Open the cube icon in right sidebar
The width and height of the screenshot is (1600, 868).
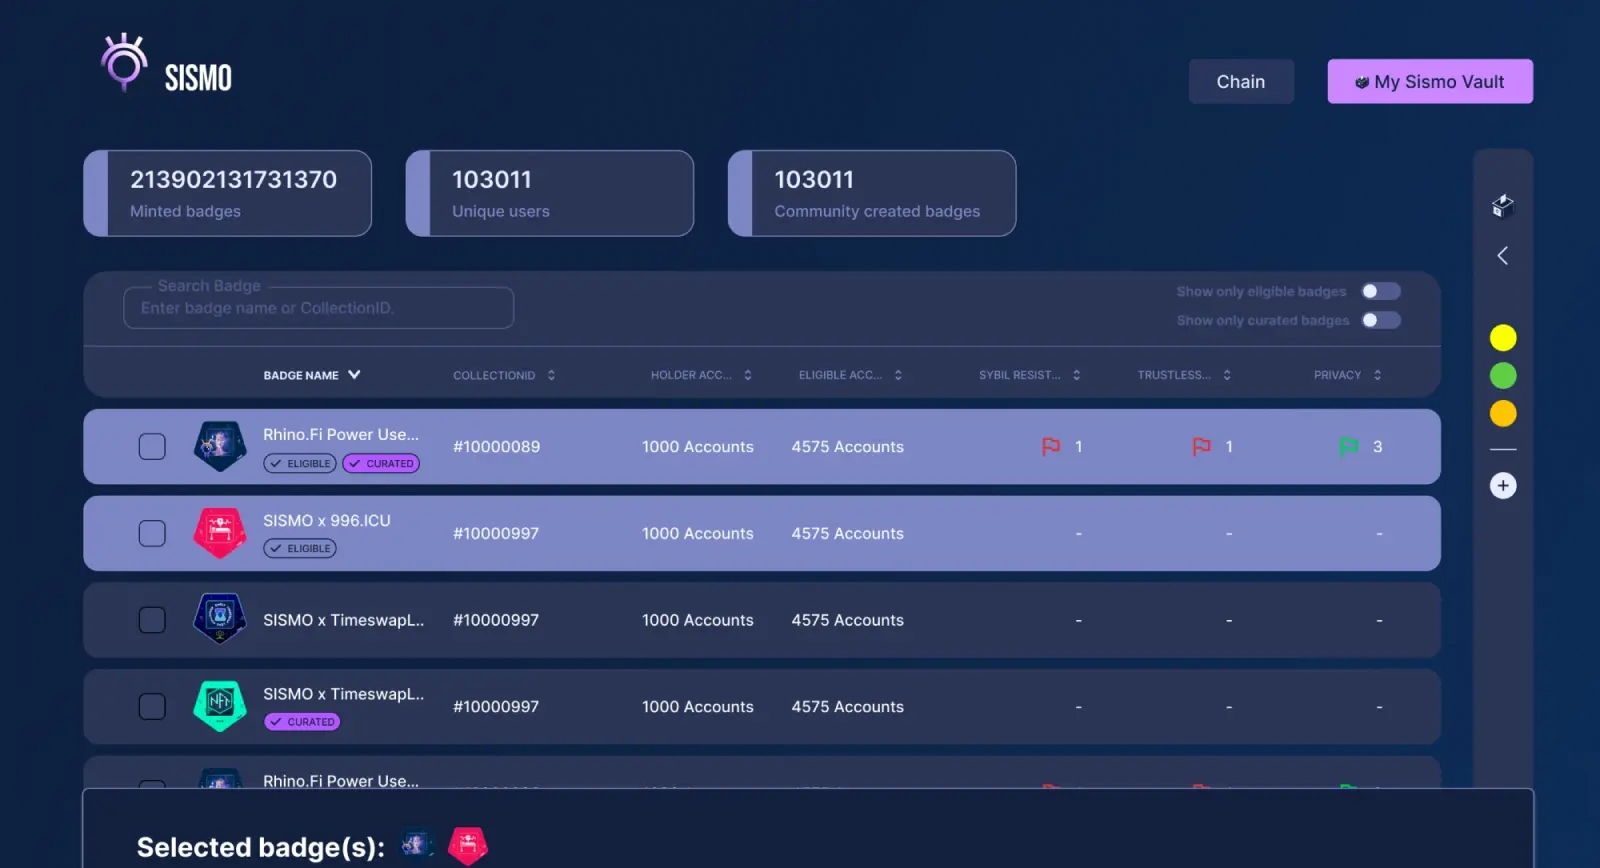point(1502,206)
